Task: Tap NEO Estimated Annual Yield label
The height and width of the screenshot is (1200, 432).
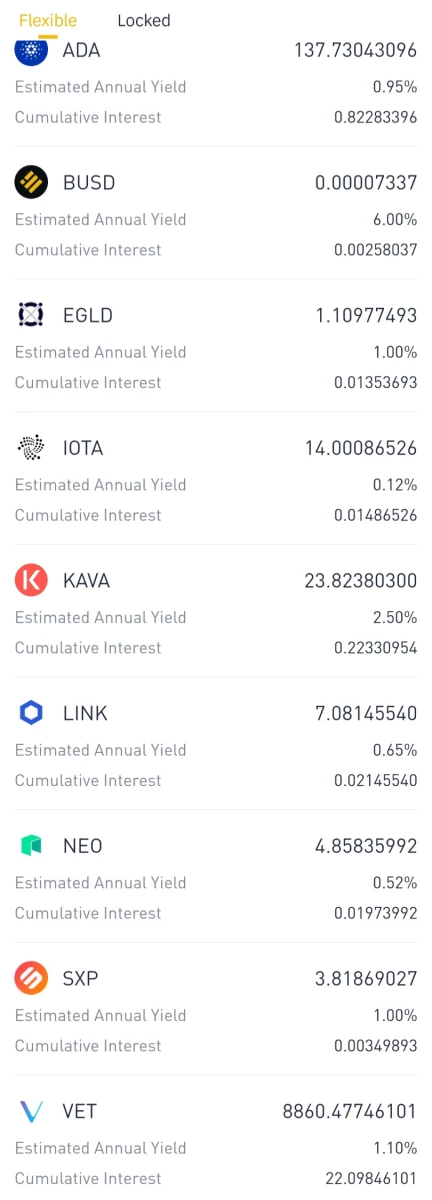Action: coord(101,883)
